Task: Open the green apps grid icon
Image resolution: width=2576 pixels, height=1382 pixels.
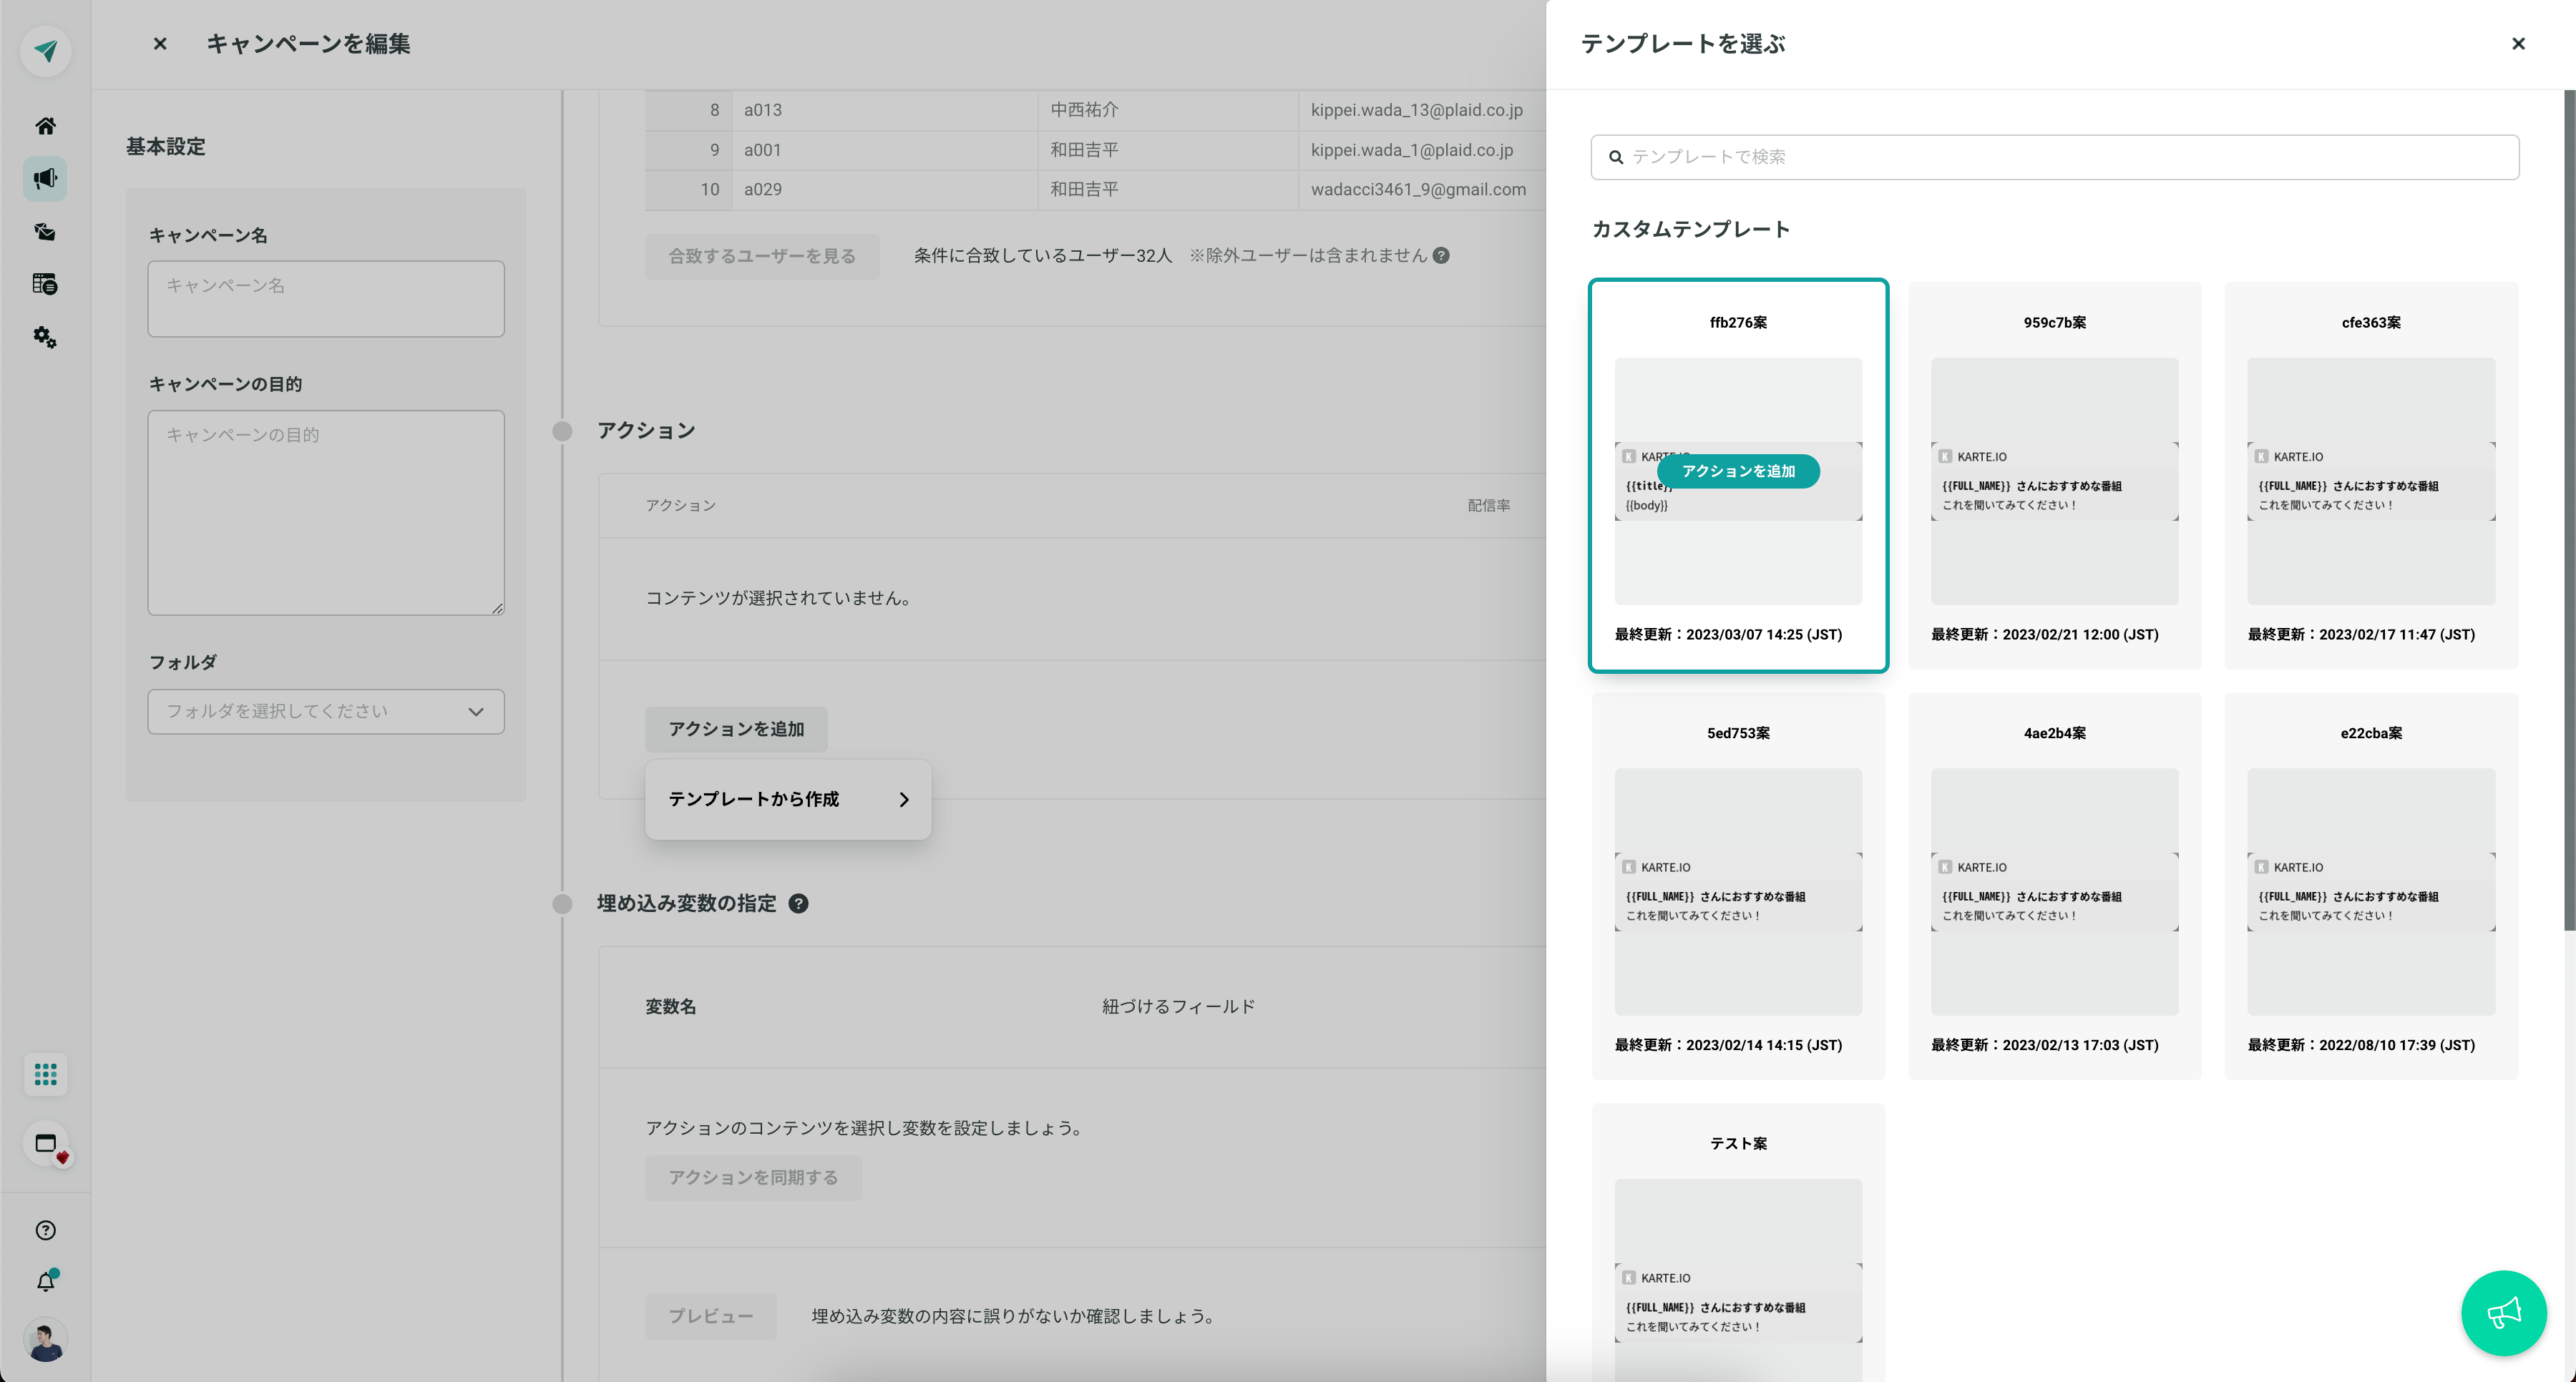Action: pyautogui.click(x=45, y=1074)
